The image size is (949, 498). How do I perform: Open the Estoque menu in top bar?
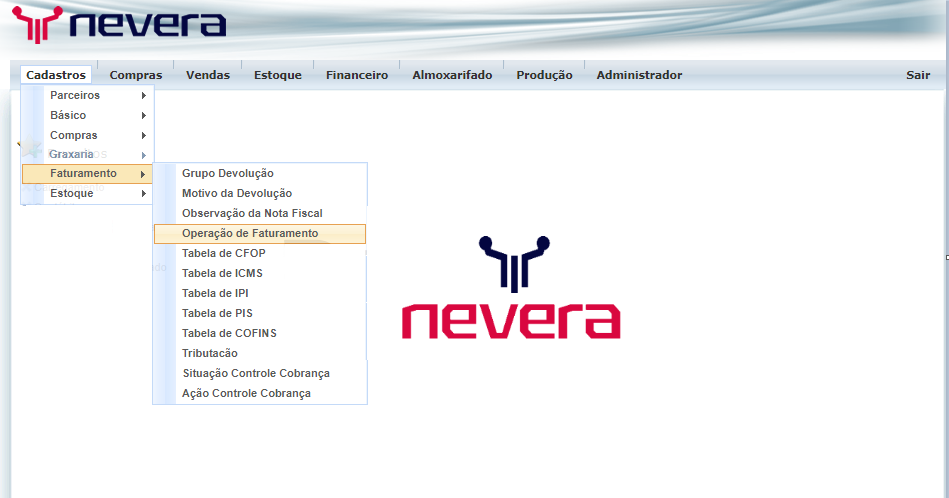pos(277,75)
